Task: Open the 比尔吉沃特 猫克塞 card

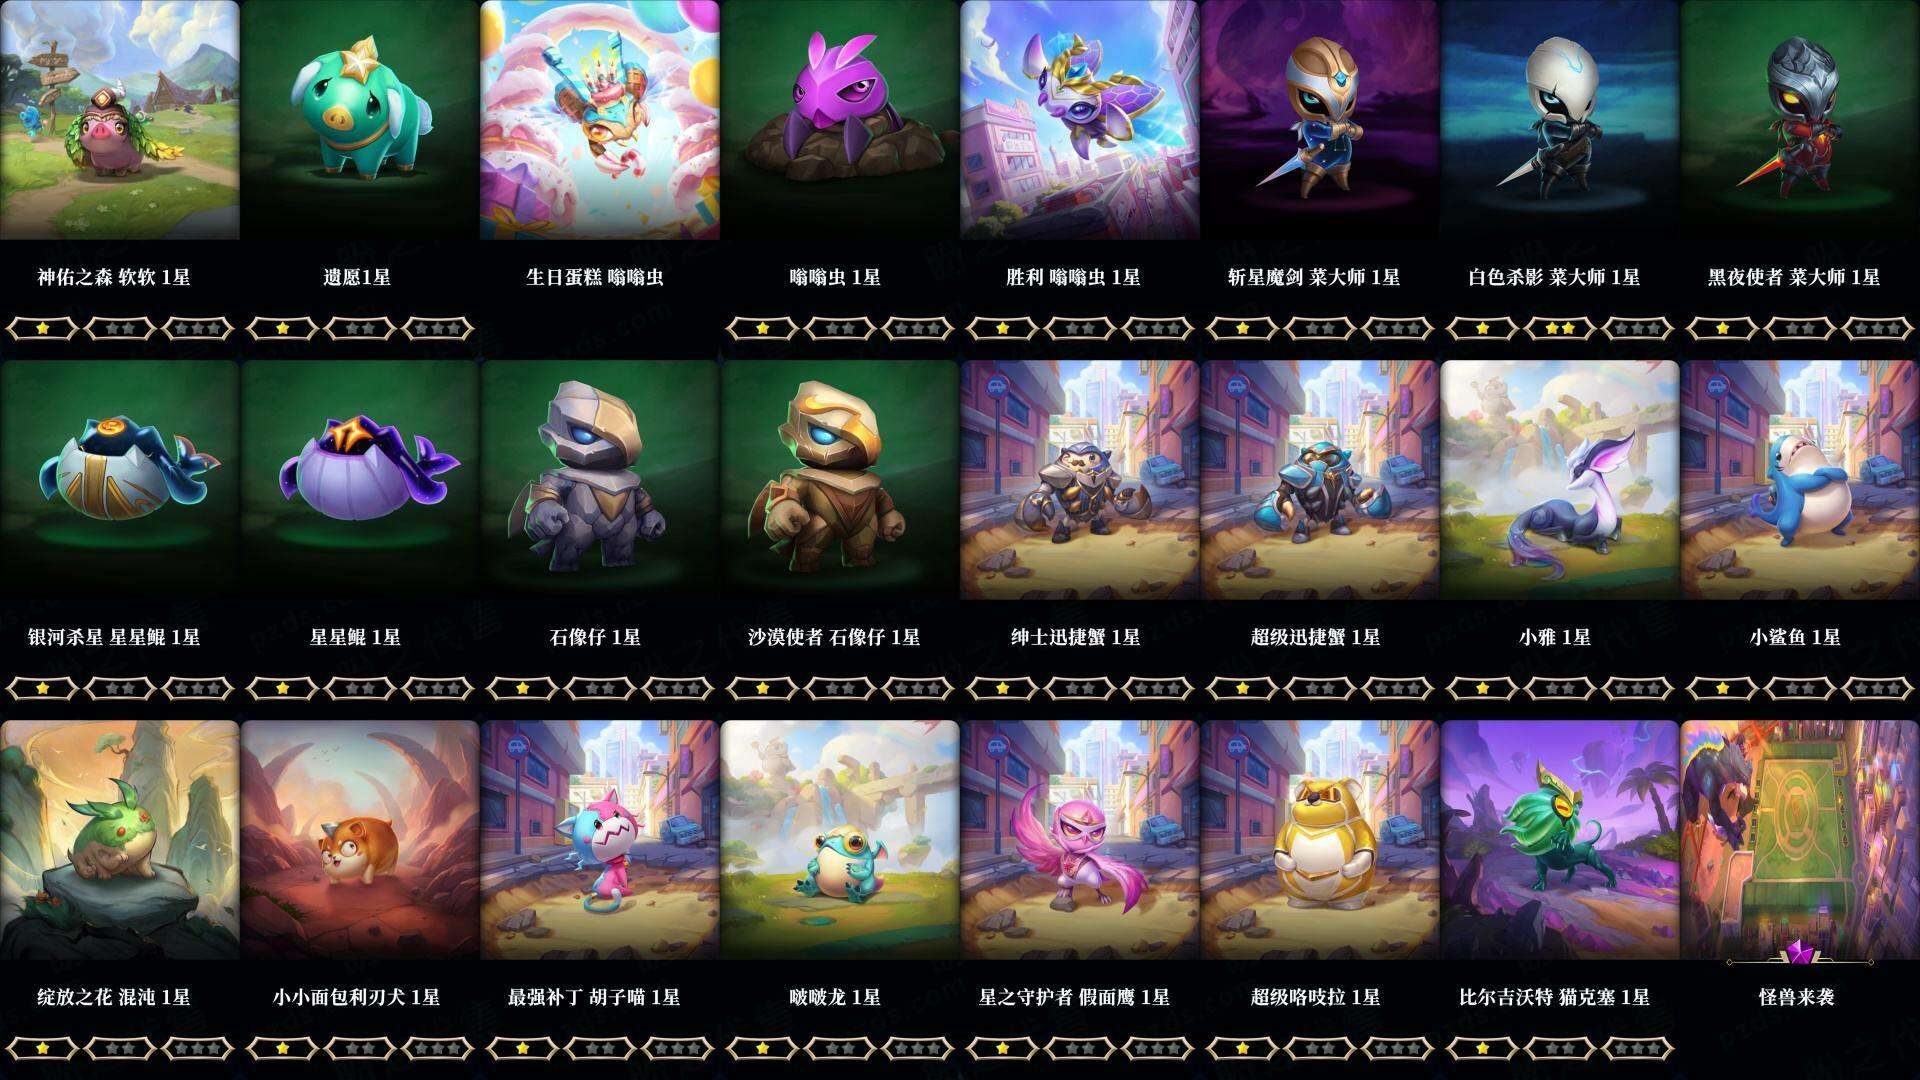Action: (1560, 840)
